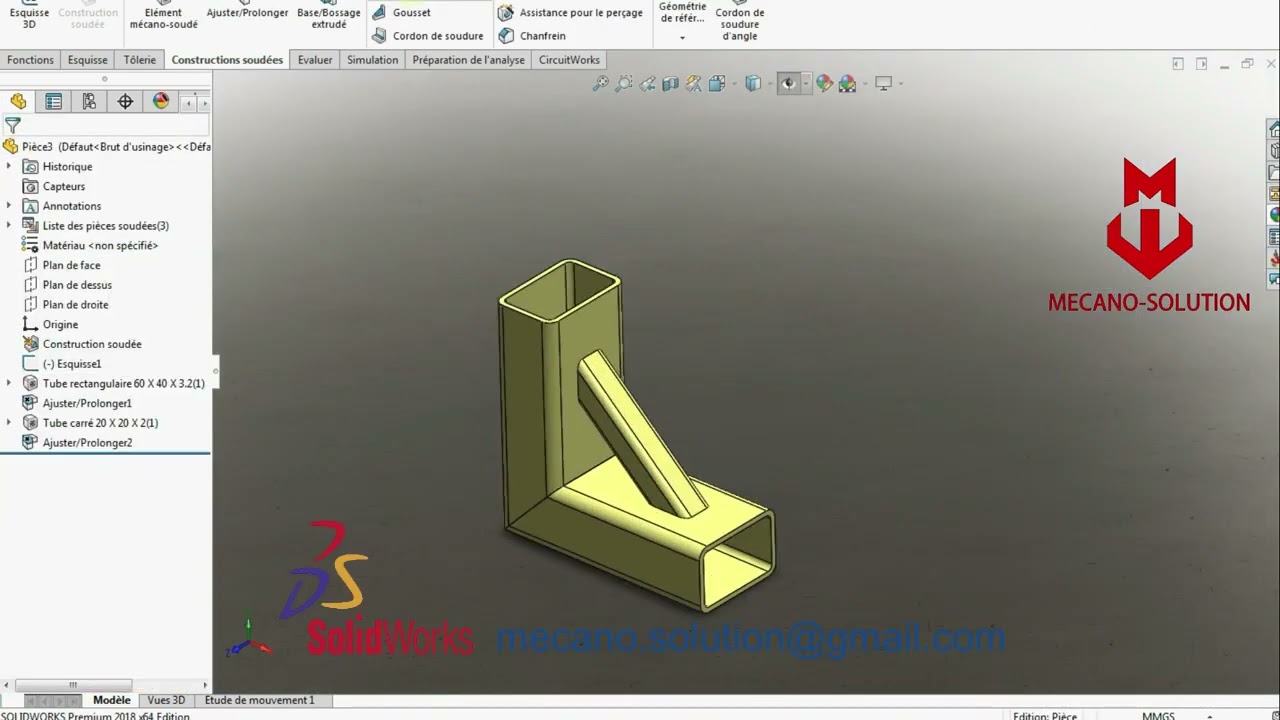Click the View Orientation cube icon
Screen dimensions: 1280x720
click(716, 84)
